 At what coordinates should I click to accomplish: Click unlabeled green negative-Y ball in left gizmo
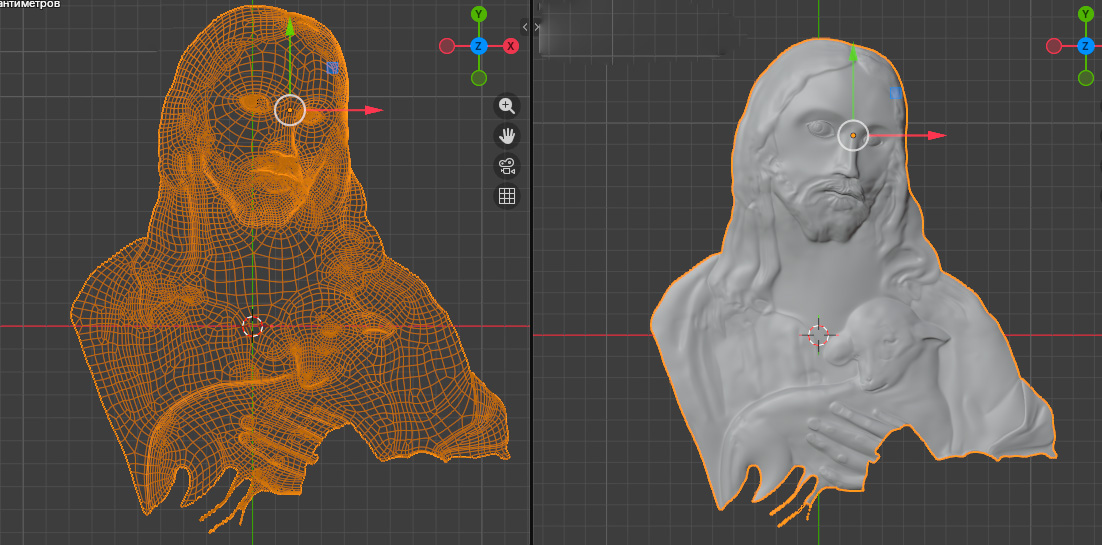click(479, 78)
